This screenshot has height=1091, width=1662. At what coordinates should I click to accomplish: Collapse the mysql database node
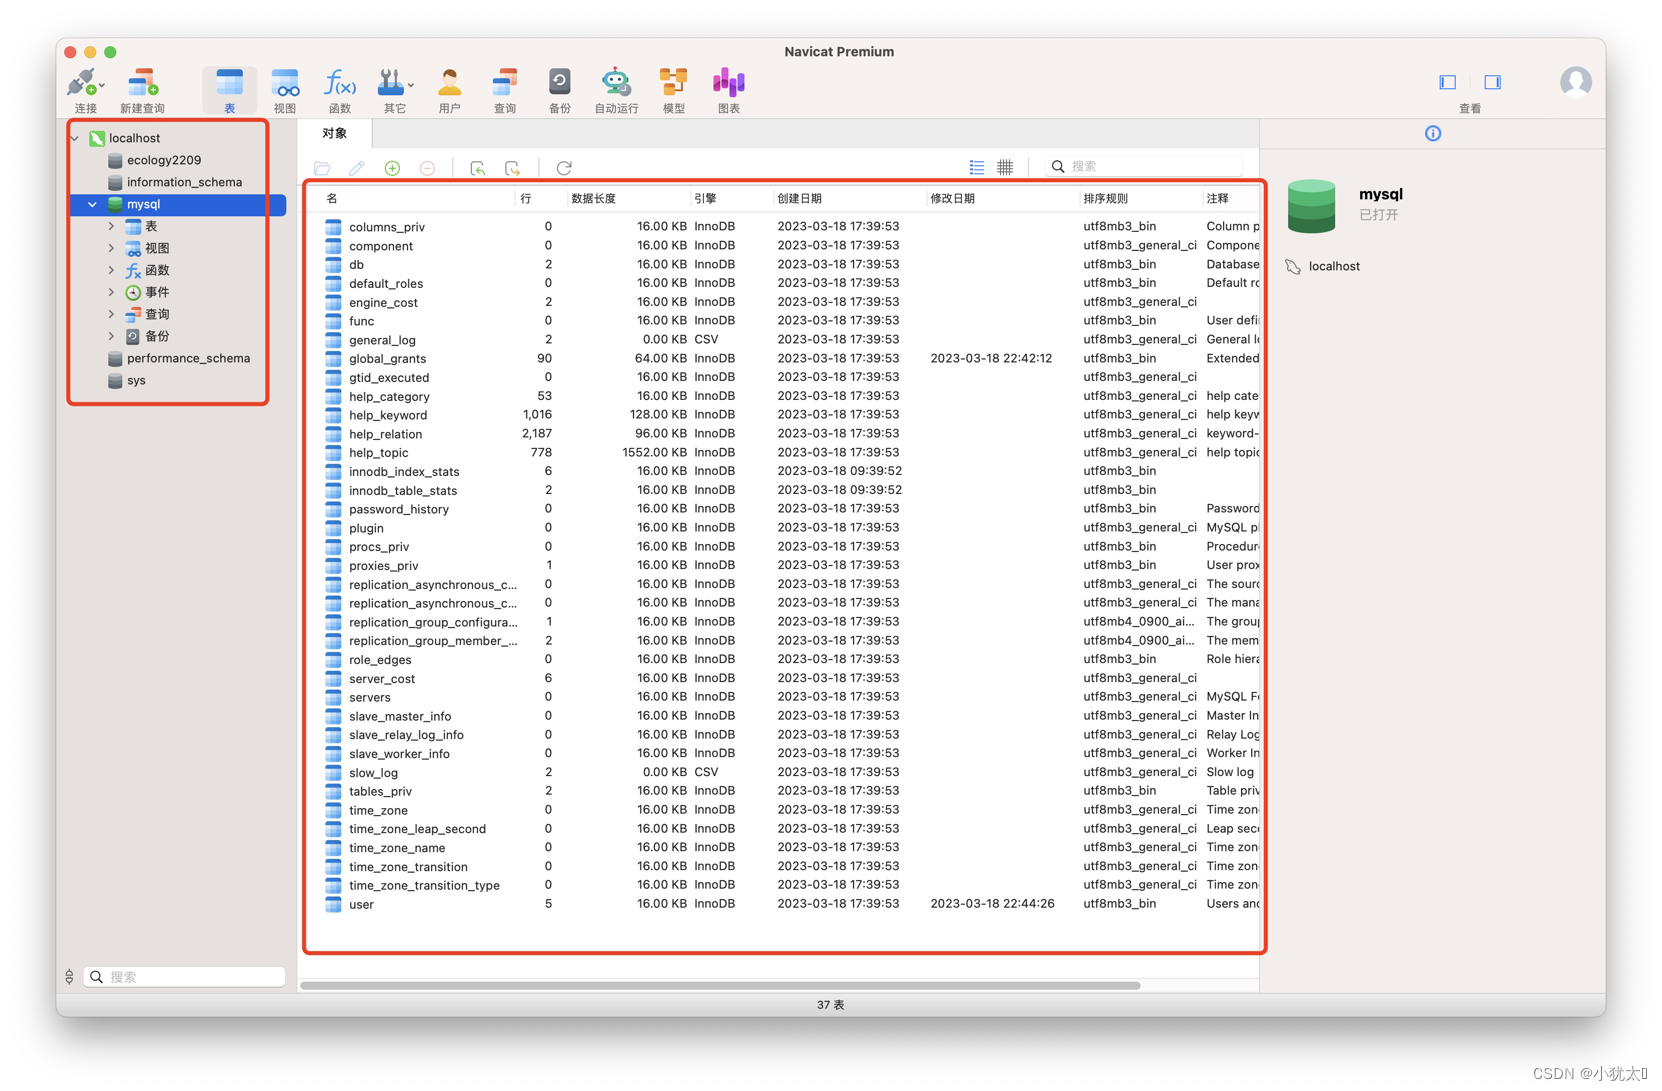click(x=93, y=204)
